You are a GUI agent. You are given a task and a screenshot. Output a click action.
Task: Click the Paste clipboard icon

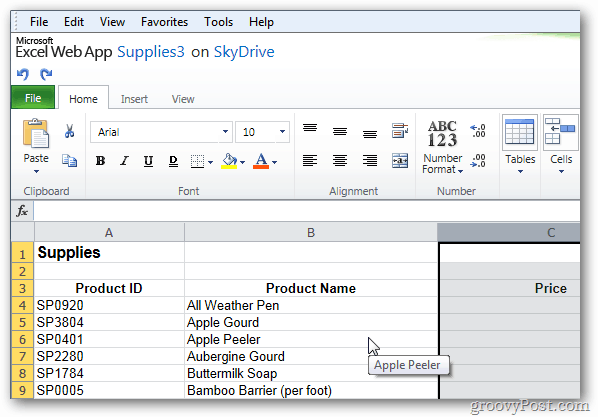click(36, 133)
